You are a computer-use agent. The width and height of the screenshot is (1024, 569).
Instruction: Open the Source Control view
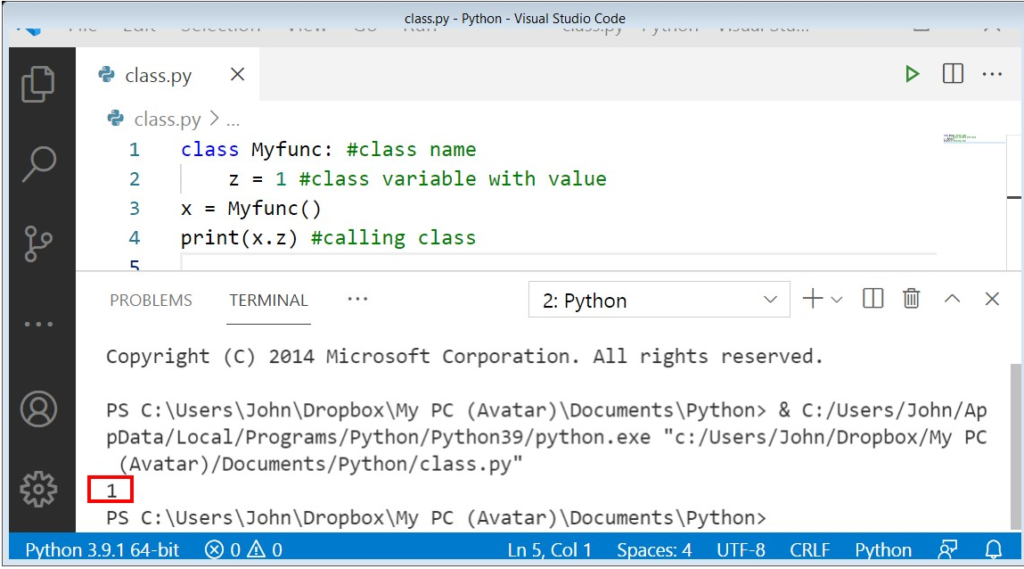[x=38, y=244]
